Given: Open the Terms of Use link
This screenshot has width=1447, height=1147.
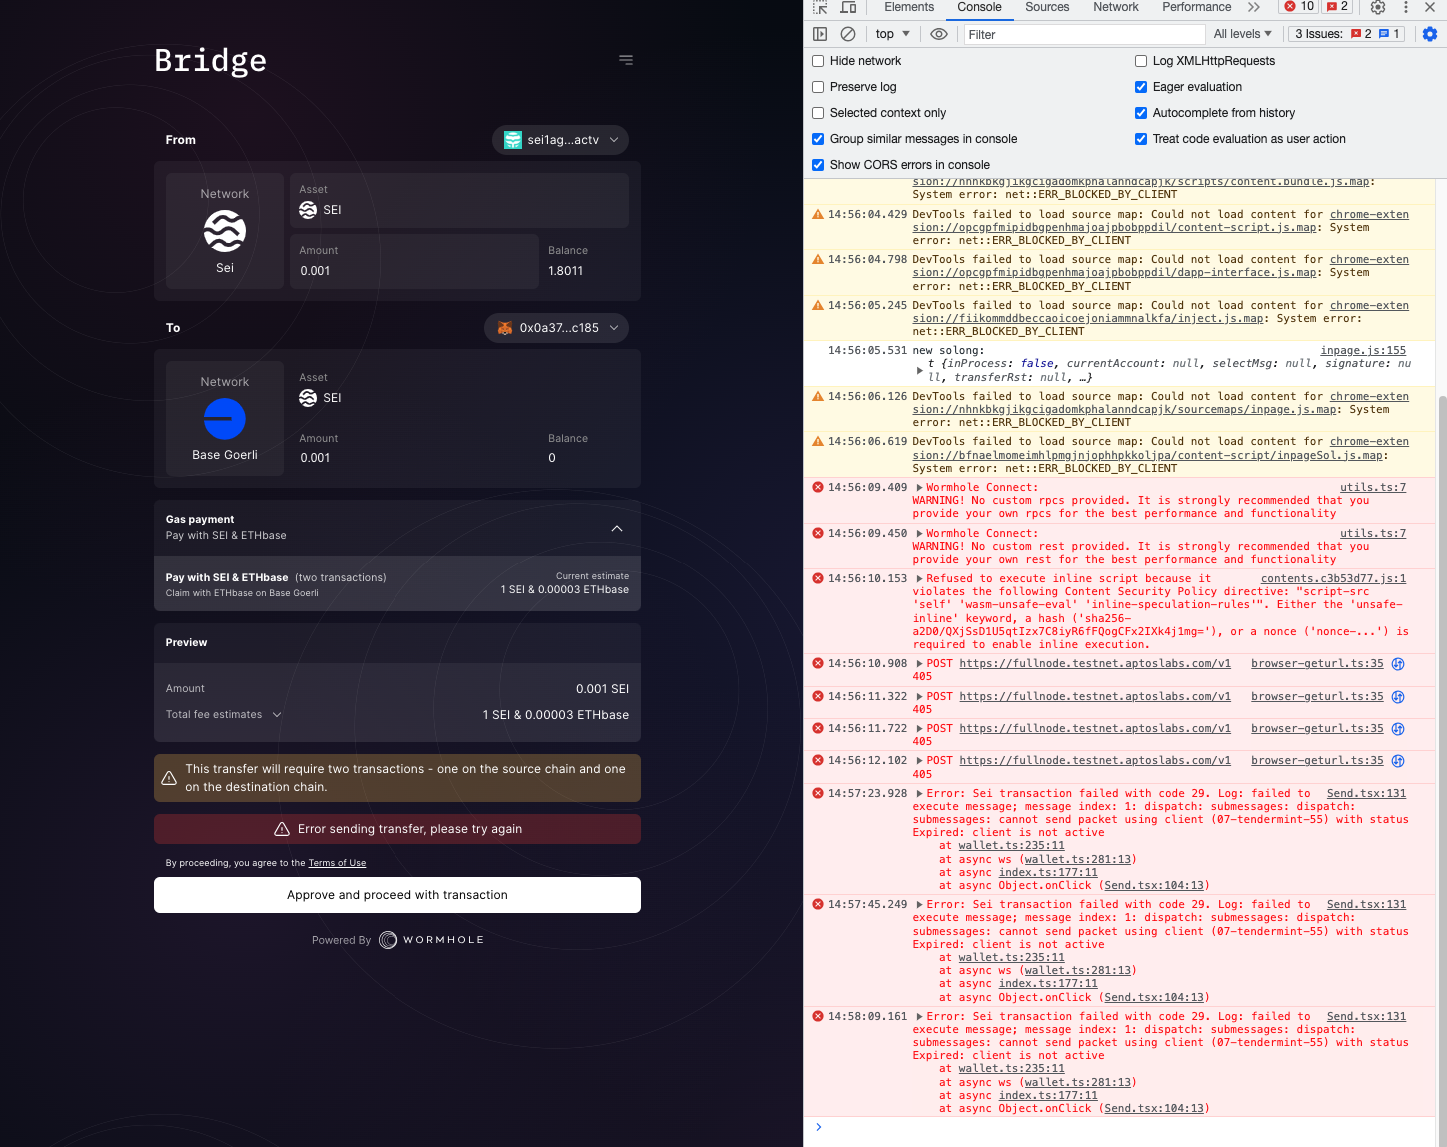Looking at the screenshot, I should tap(337, 862).
